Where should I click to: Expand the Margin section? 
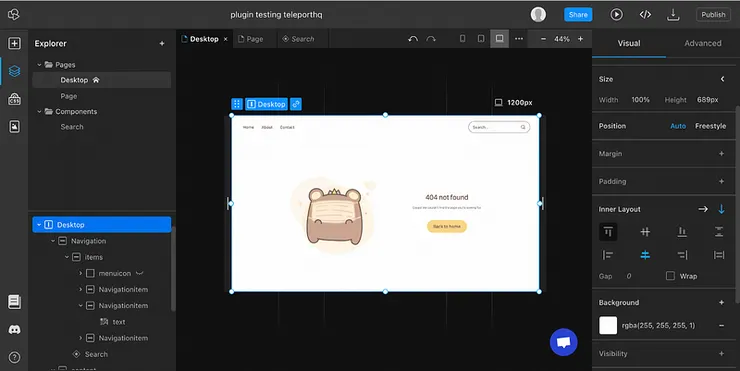pos(721,153)
